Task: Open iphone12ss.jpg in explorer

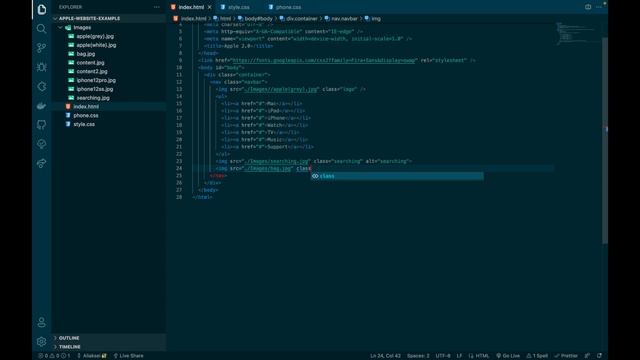Action: 95,89
